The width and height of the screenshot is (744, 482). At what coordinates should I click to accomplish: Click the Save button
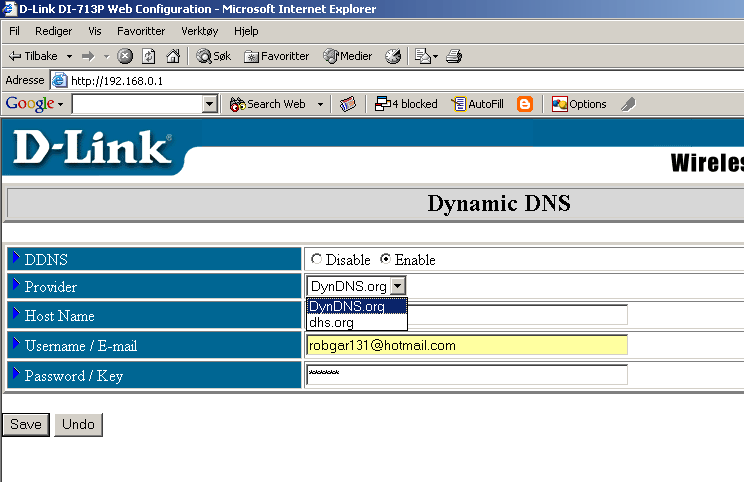26,424
